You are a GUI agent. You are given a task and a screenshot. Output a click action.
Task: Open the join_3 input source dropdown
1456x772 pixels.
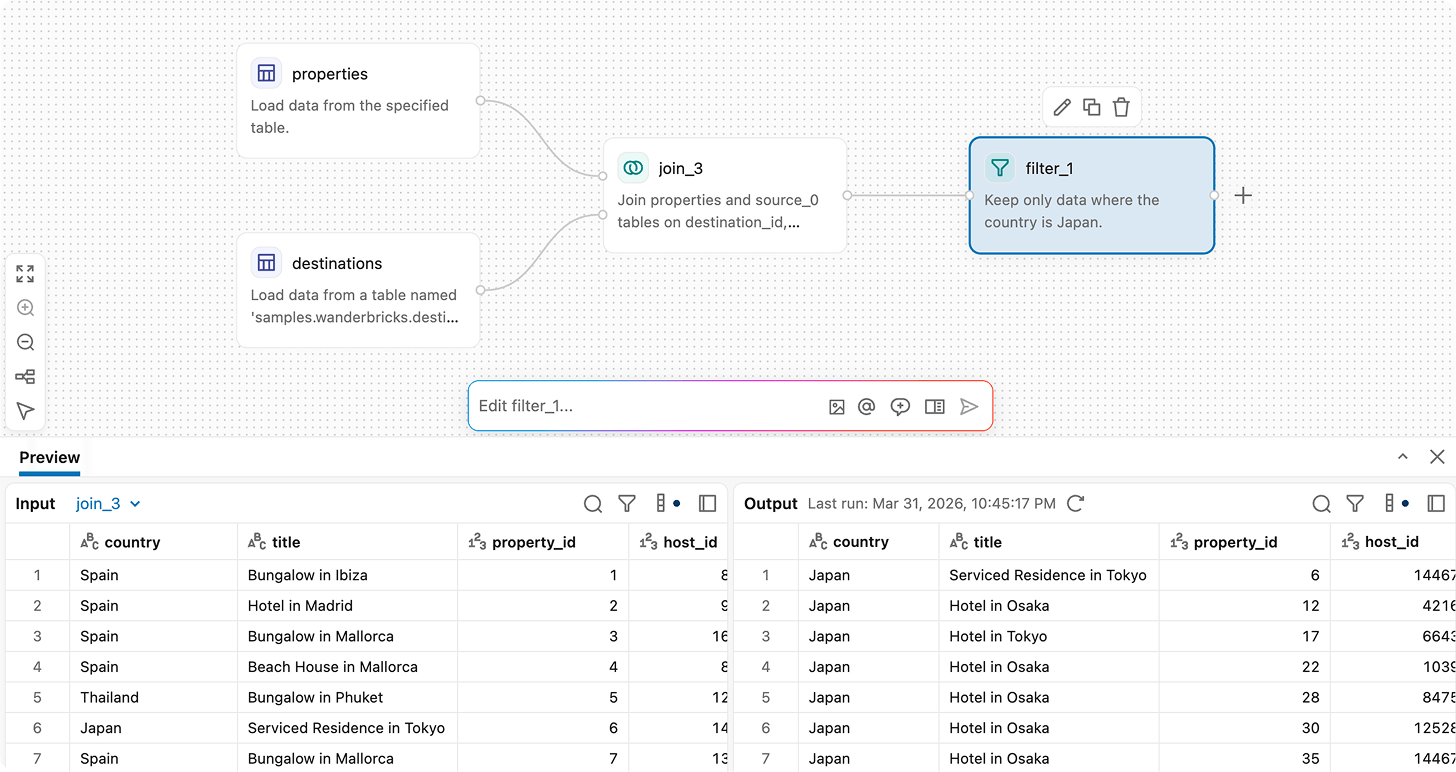click(108, 504)
